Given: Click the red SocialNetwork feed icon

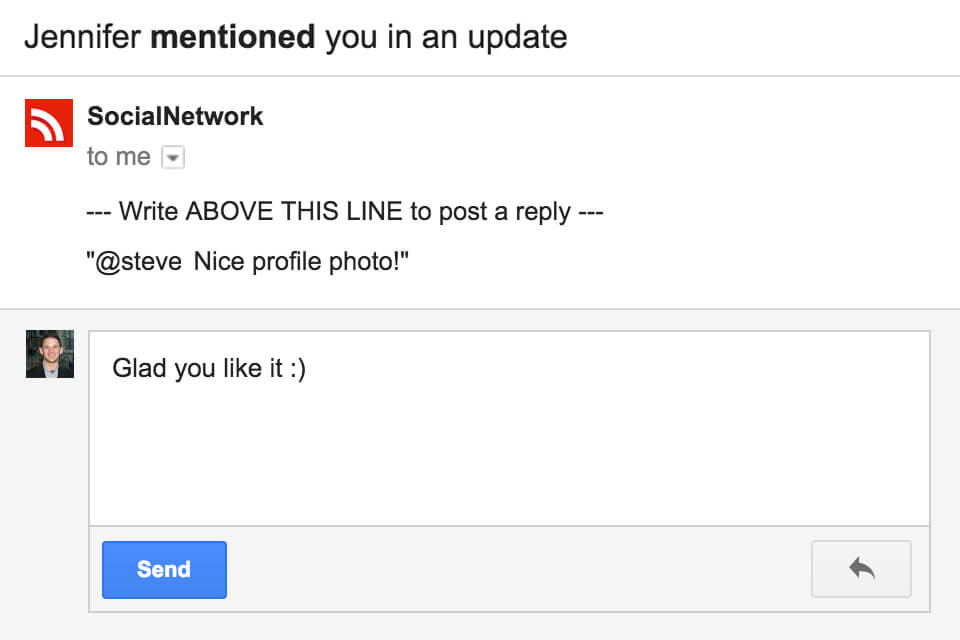Looking at the screenshot, I should click(49, 123).
